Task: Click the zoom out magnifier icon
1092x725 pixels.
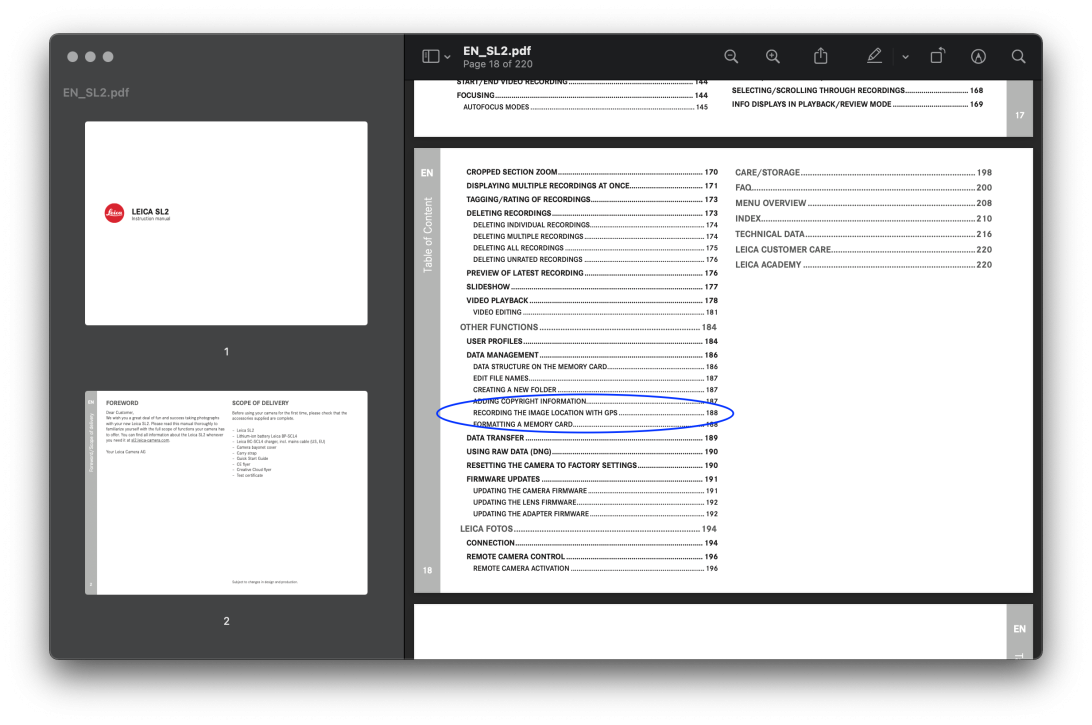Action: (731, 57)
